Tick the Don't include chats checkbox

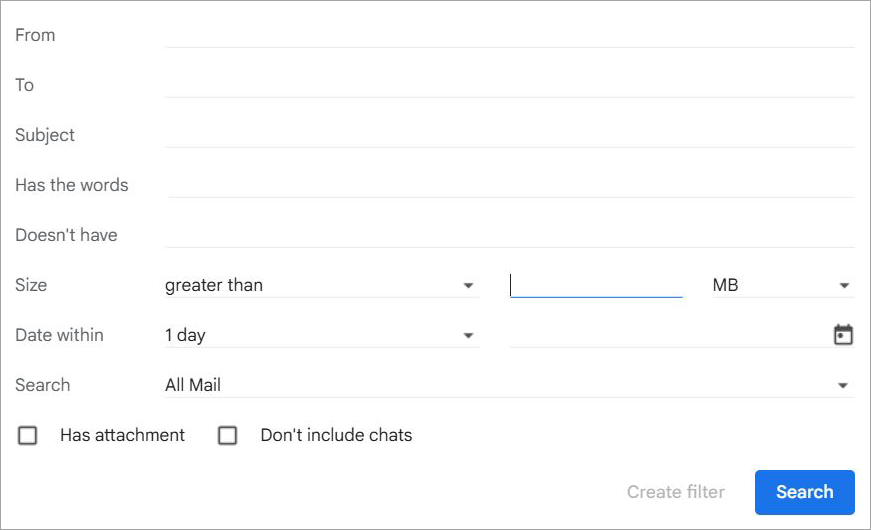pyautogui.click(x=228, y=435)
